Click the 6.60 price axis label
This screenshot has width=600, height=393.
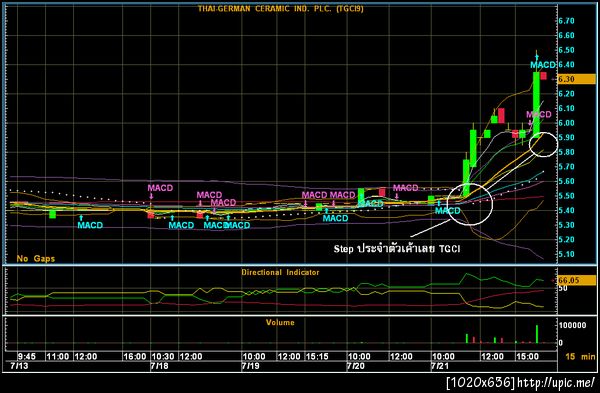point(566,35)
